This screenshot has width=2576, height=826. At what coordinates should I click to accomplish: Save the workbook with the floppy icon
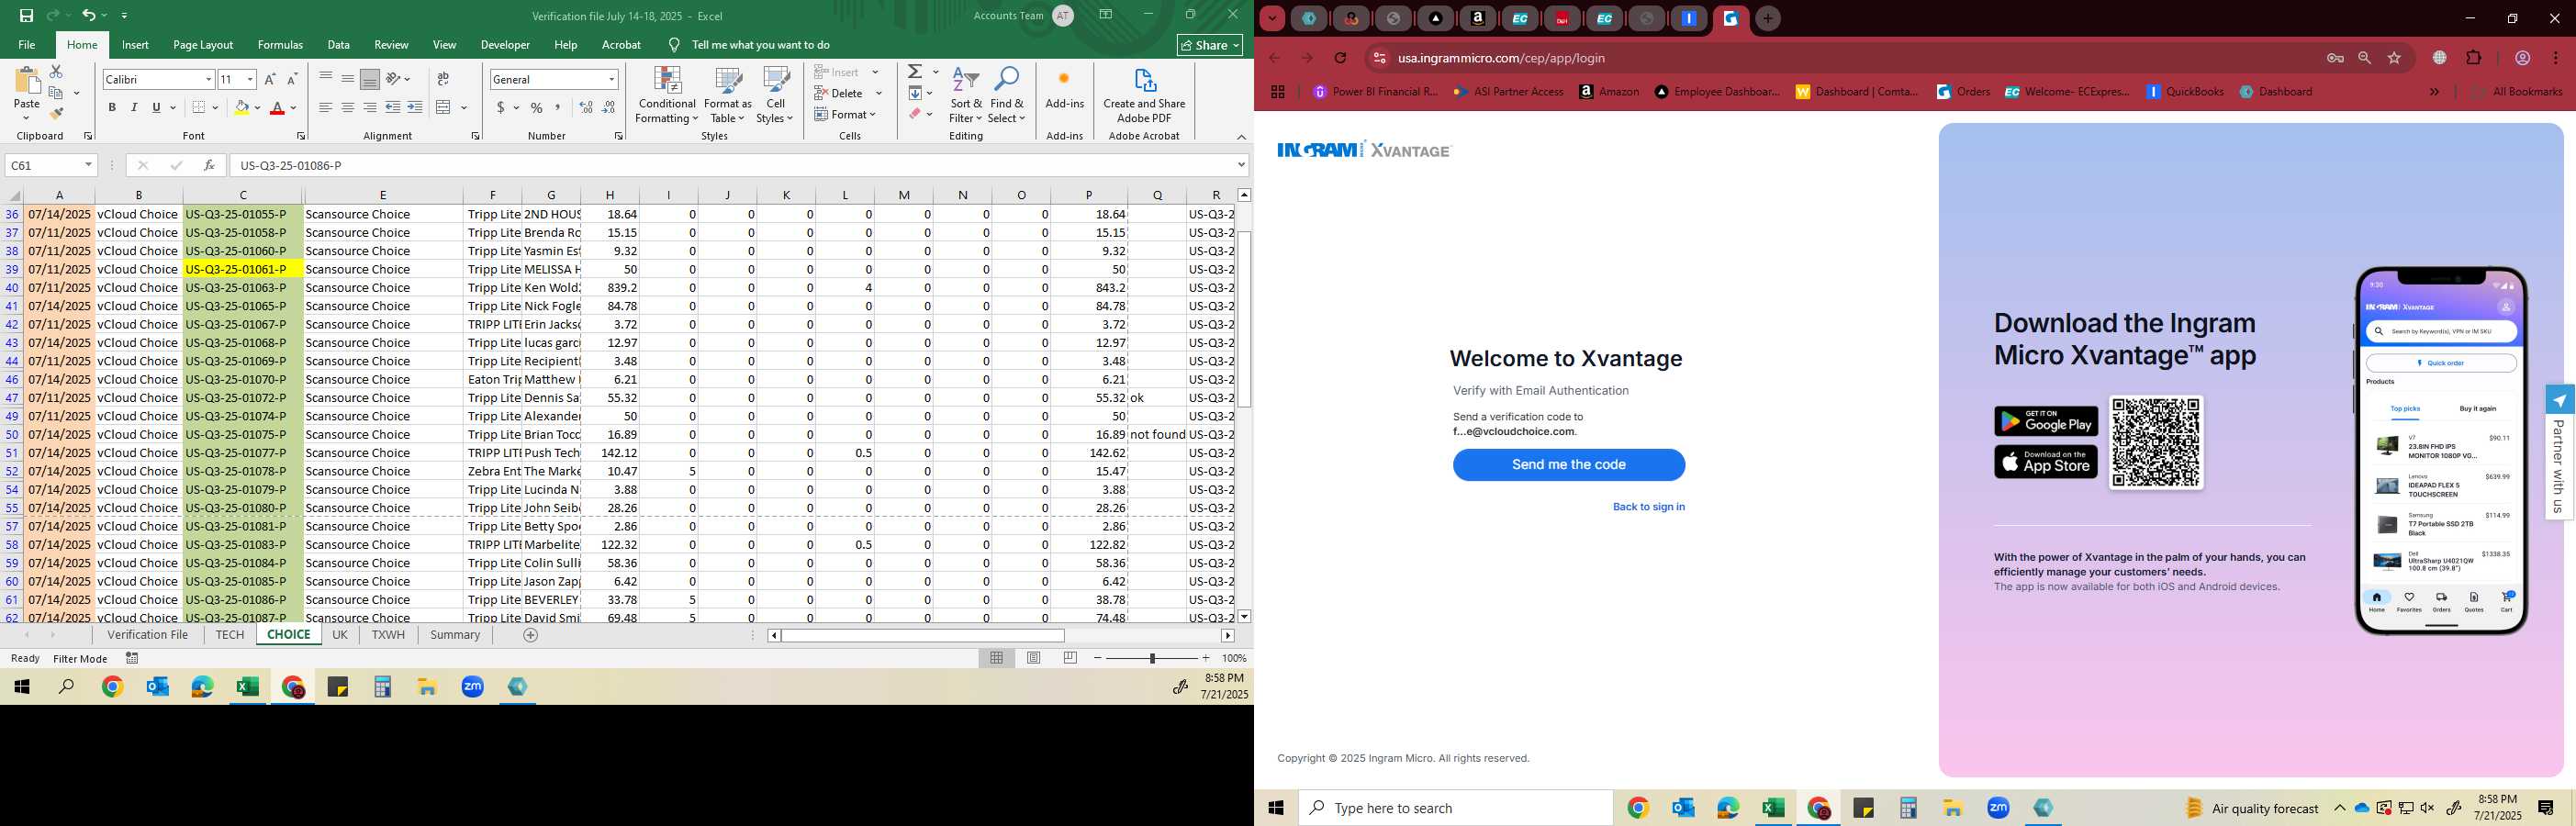click(x=27, y=16)
